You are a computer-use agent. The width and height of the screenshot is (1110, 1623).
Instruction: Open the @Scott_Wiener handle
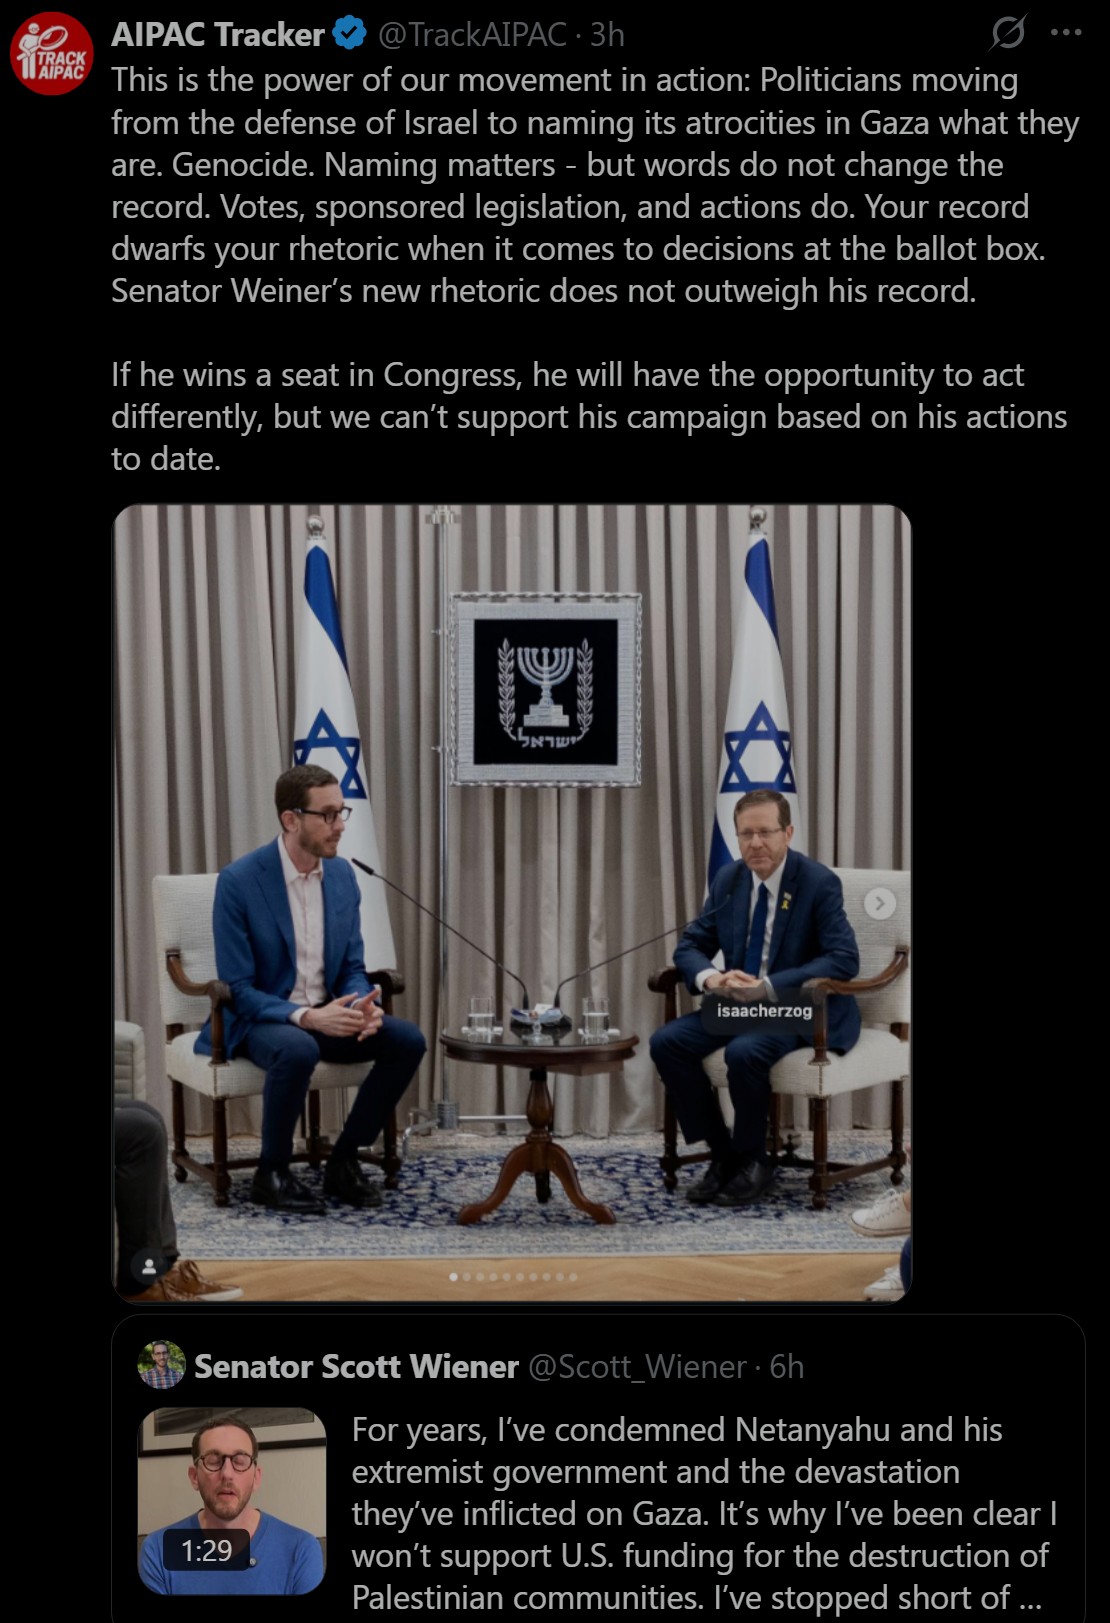tap(637, 1366)
